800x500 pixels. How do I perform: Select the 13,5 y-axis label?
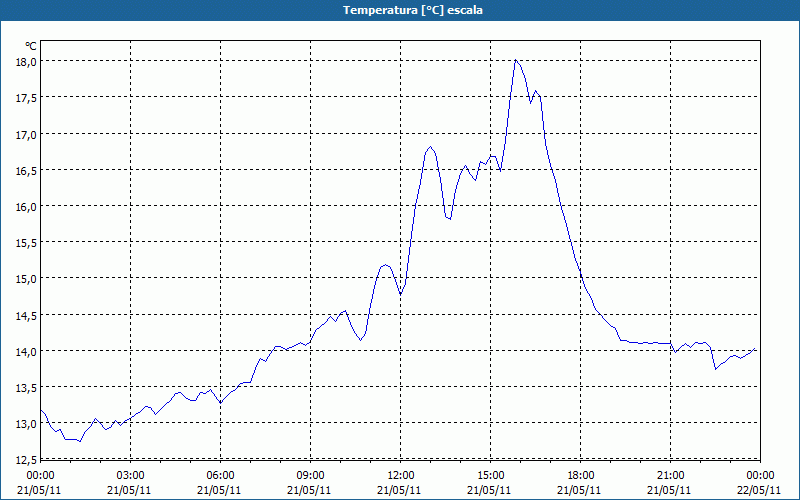click(26, 388)
